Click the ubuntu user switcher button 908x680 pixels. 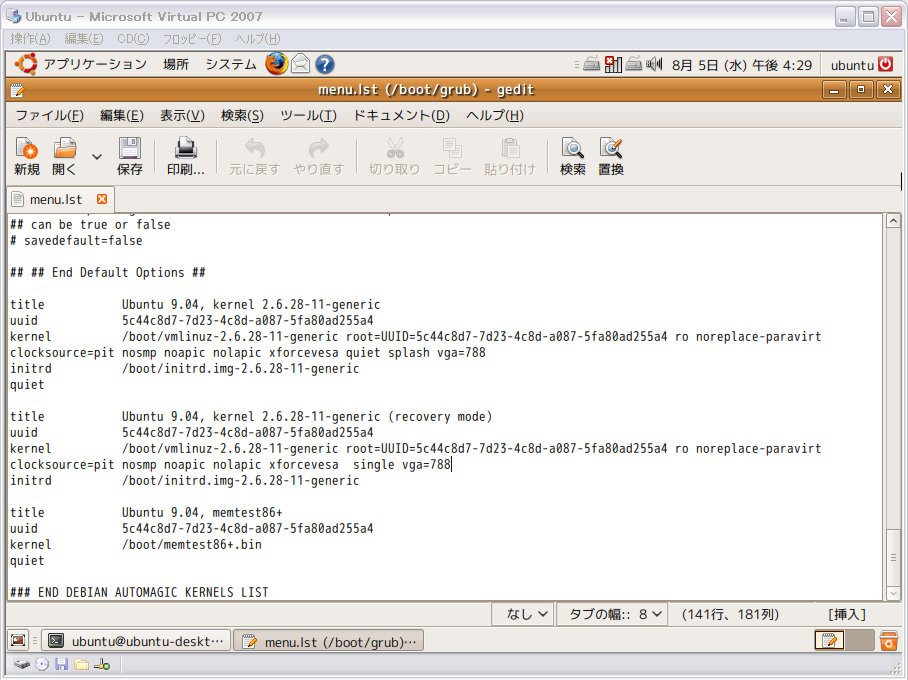click(852, 65)
